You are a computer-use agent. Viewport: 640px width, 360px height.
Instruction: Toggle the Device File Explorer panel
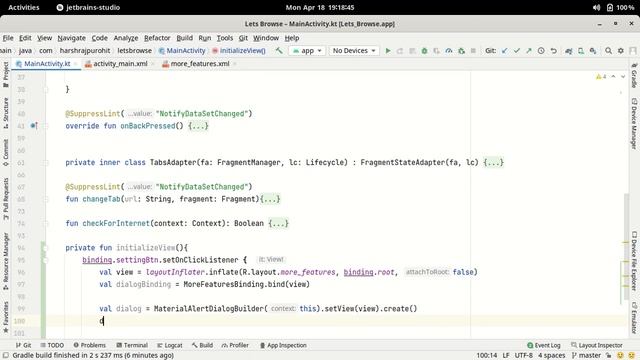(x=634, y=261)
